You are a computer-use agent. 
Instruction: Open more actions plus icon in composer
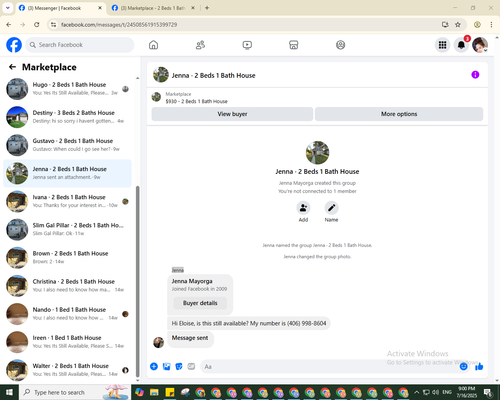154,366
